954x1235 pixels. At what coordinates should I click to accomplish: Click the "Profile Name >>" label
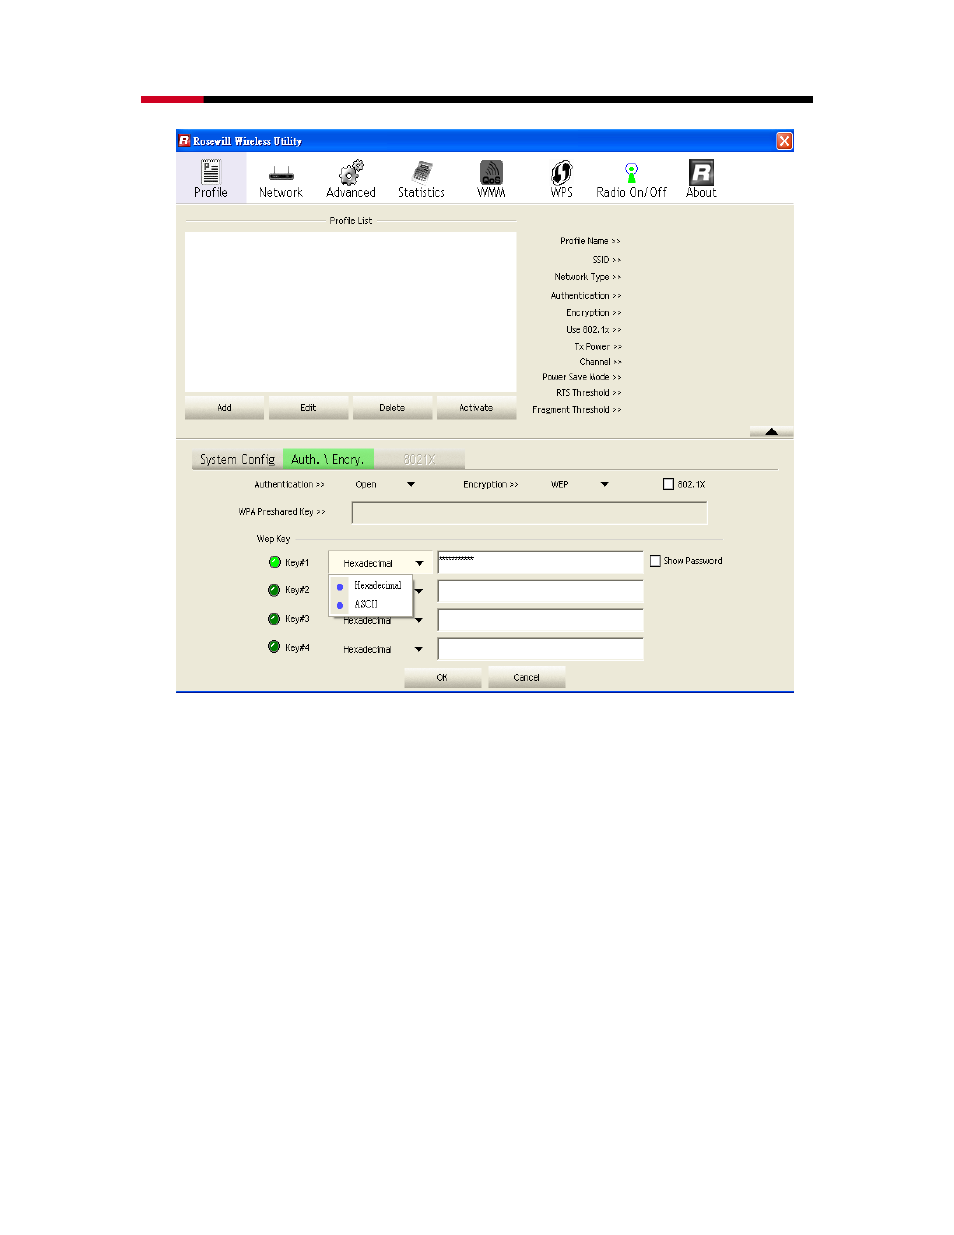[x=590, y=241]
